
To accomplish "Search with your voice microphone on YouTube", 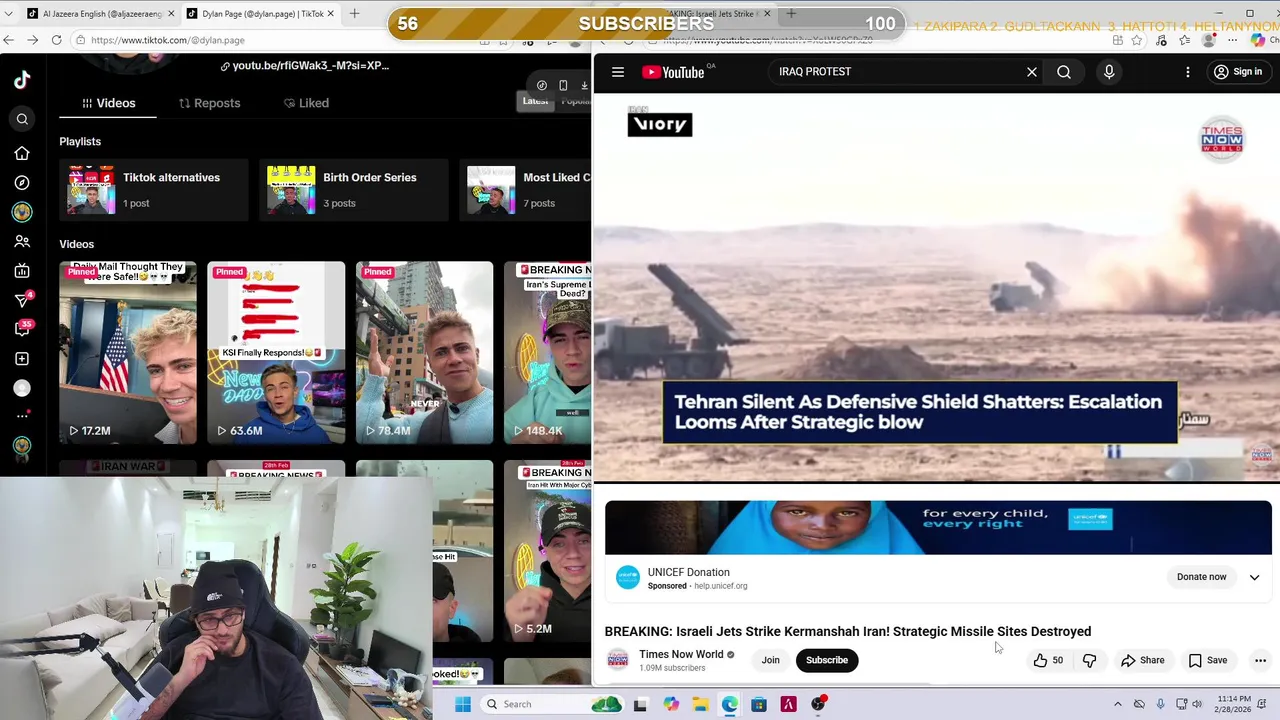I will [x=1109, y=72].
